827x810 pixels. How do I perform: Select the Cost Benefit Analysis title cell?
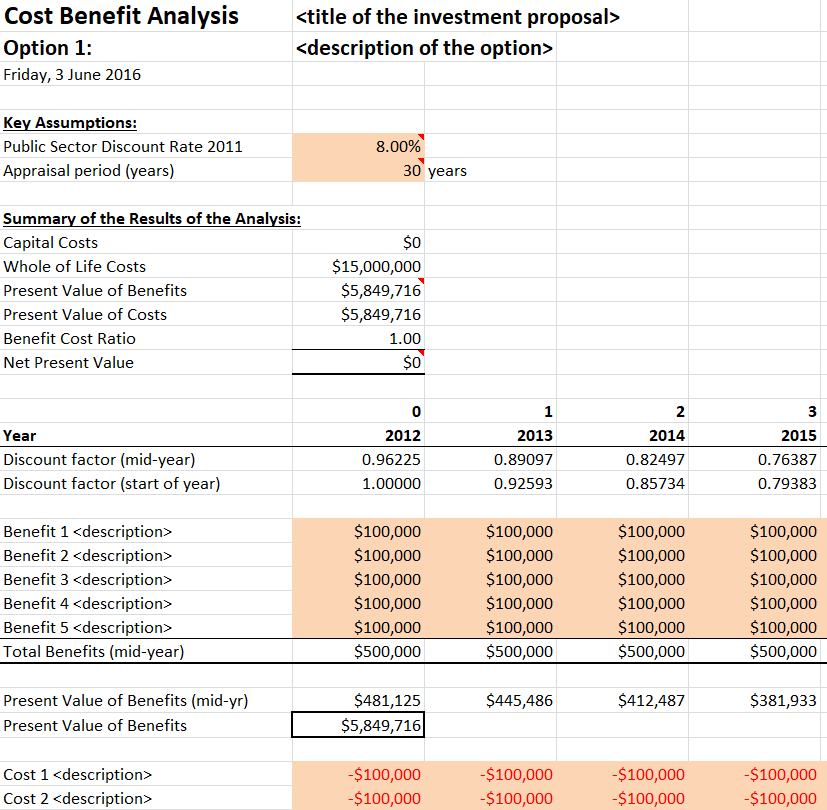coord(122,16)
